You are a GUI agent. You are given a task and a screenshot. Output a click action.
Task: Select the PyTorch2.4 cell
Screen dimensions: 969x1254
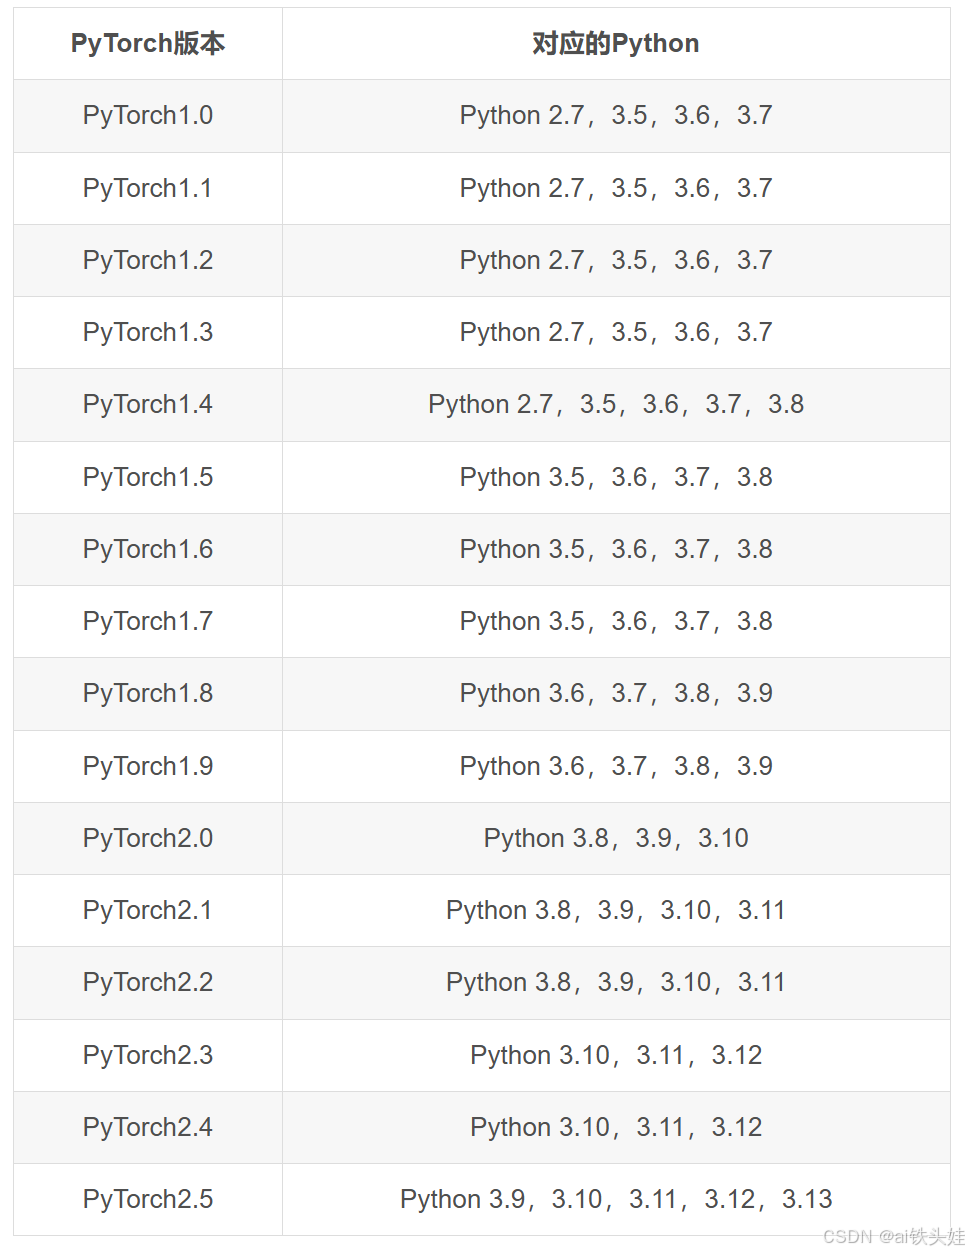click(x=148, y=1128)
